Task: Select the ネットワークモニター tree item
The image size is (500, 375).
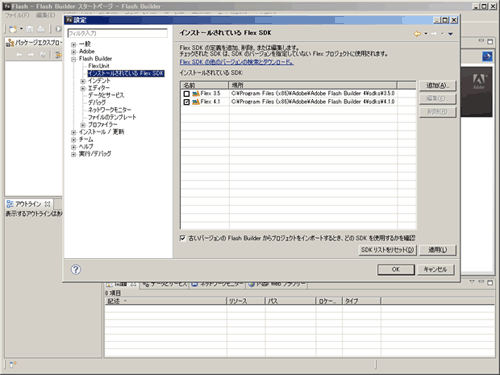Action: [110, 110]
